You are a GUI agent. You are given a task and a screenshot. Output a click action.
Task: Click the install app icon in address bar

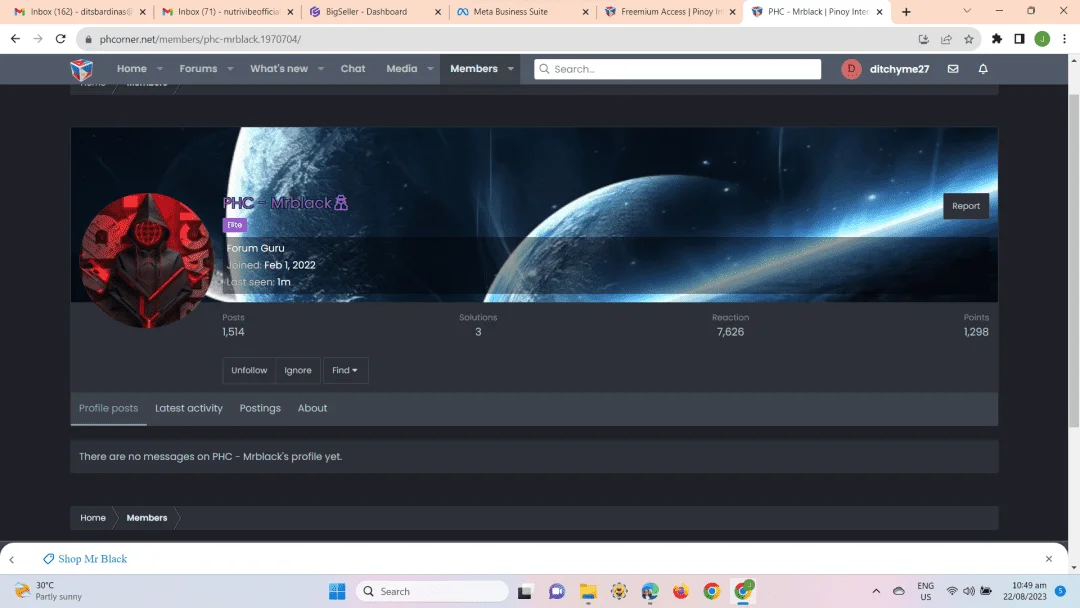click(x=924, y=39)
